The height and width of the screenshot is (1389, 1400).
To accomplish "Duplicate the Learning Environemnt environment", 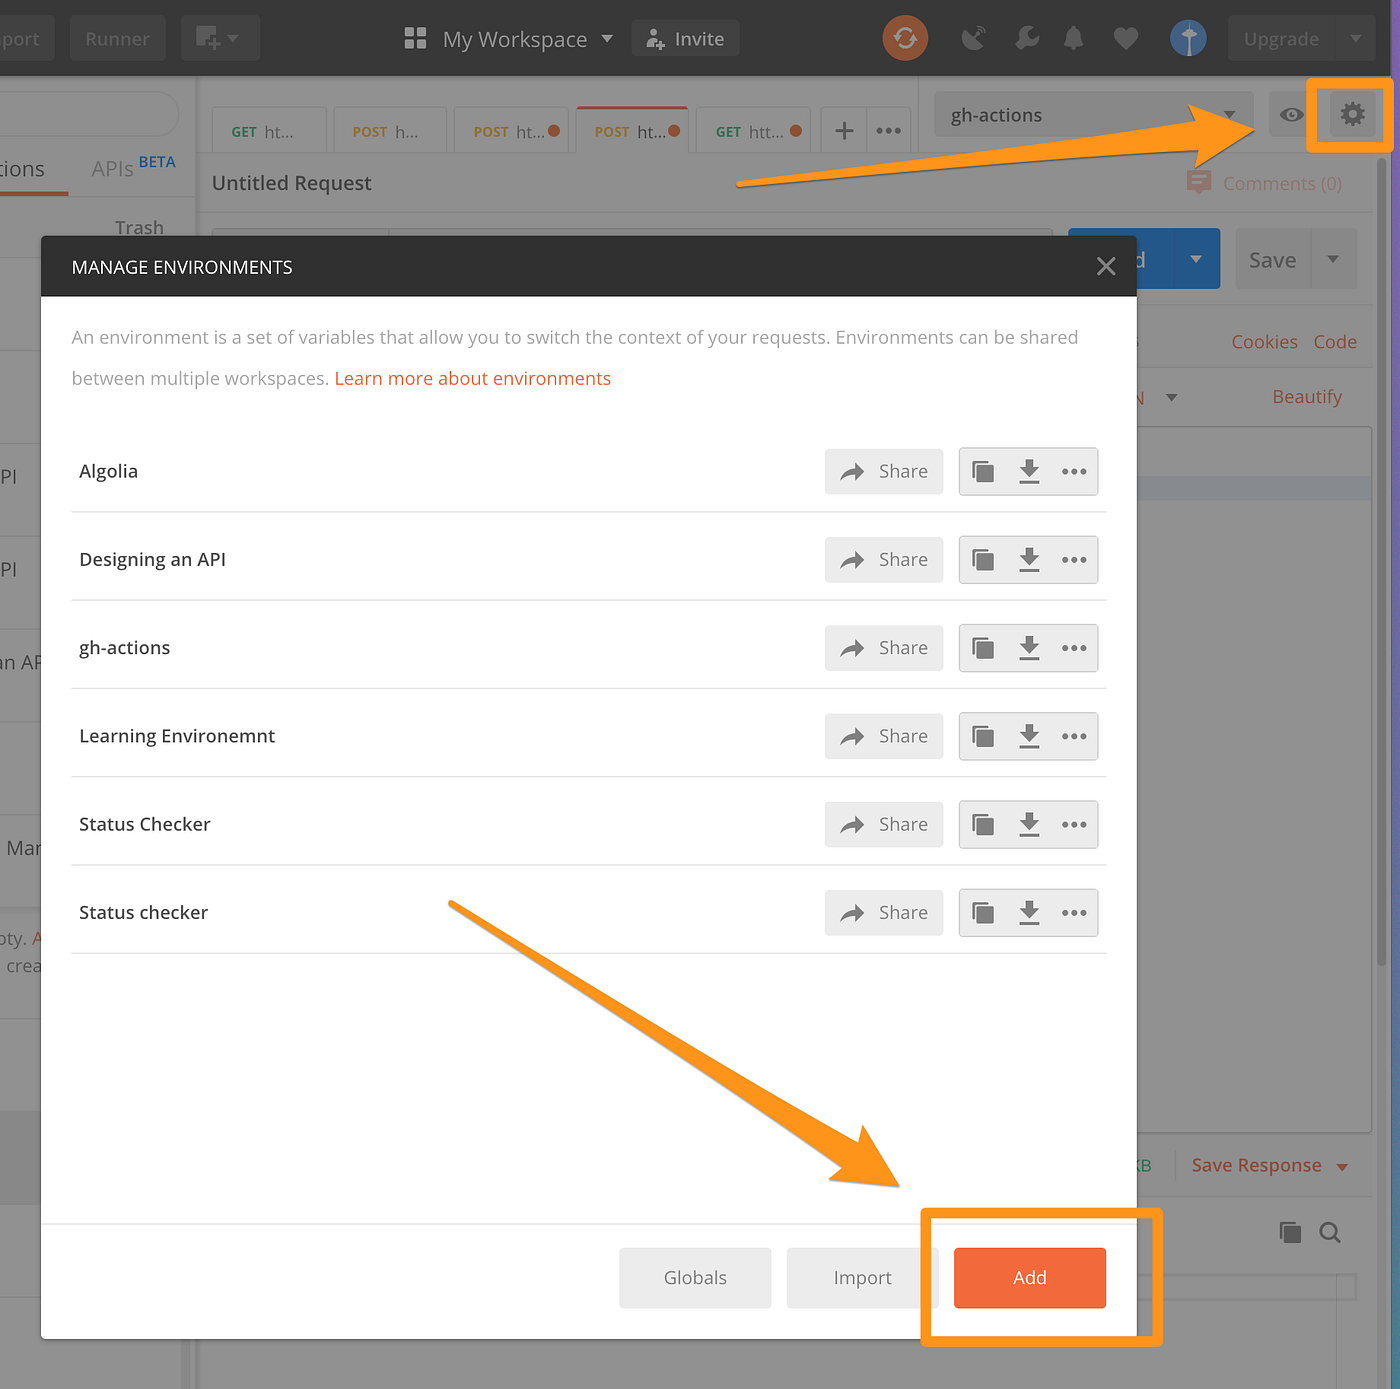I will coord(983,737).
